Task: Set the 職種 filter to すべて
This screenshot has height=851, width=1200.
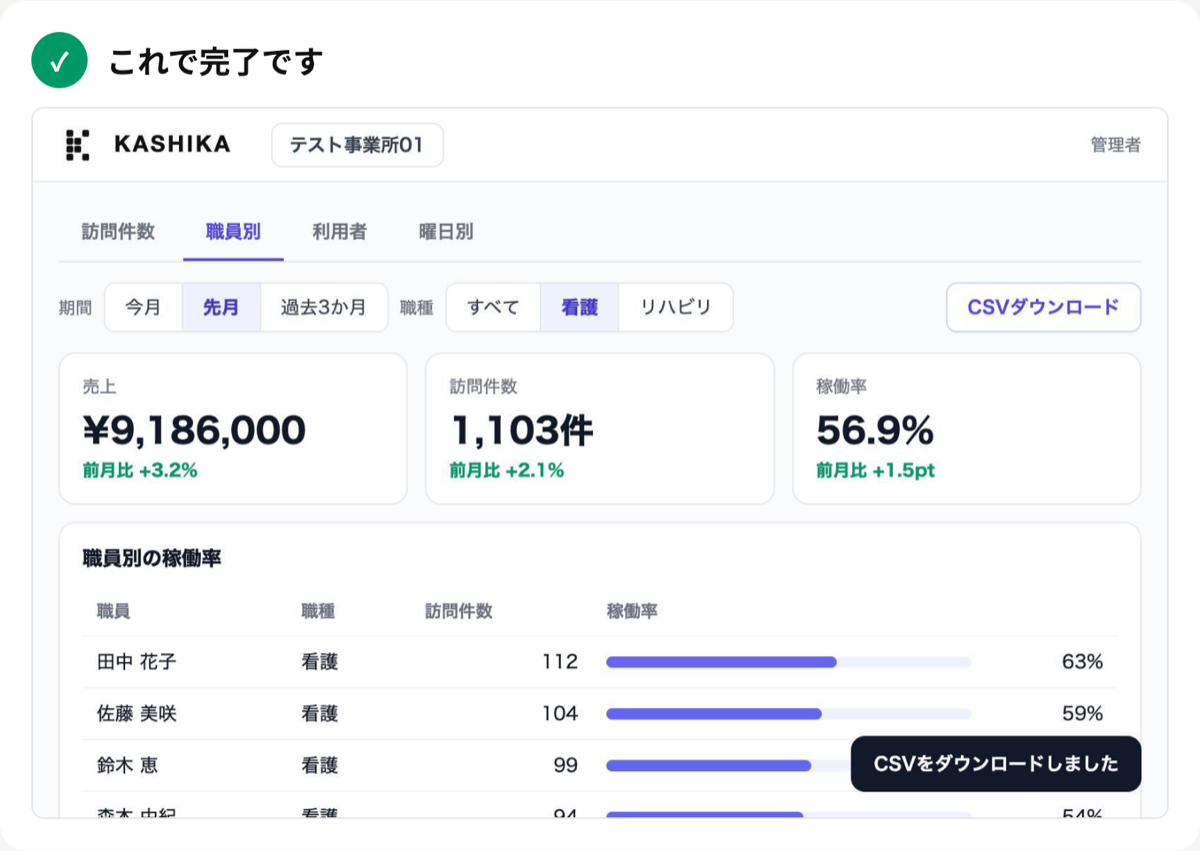Action: point(493,307)
